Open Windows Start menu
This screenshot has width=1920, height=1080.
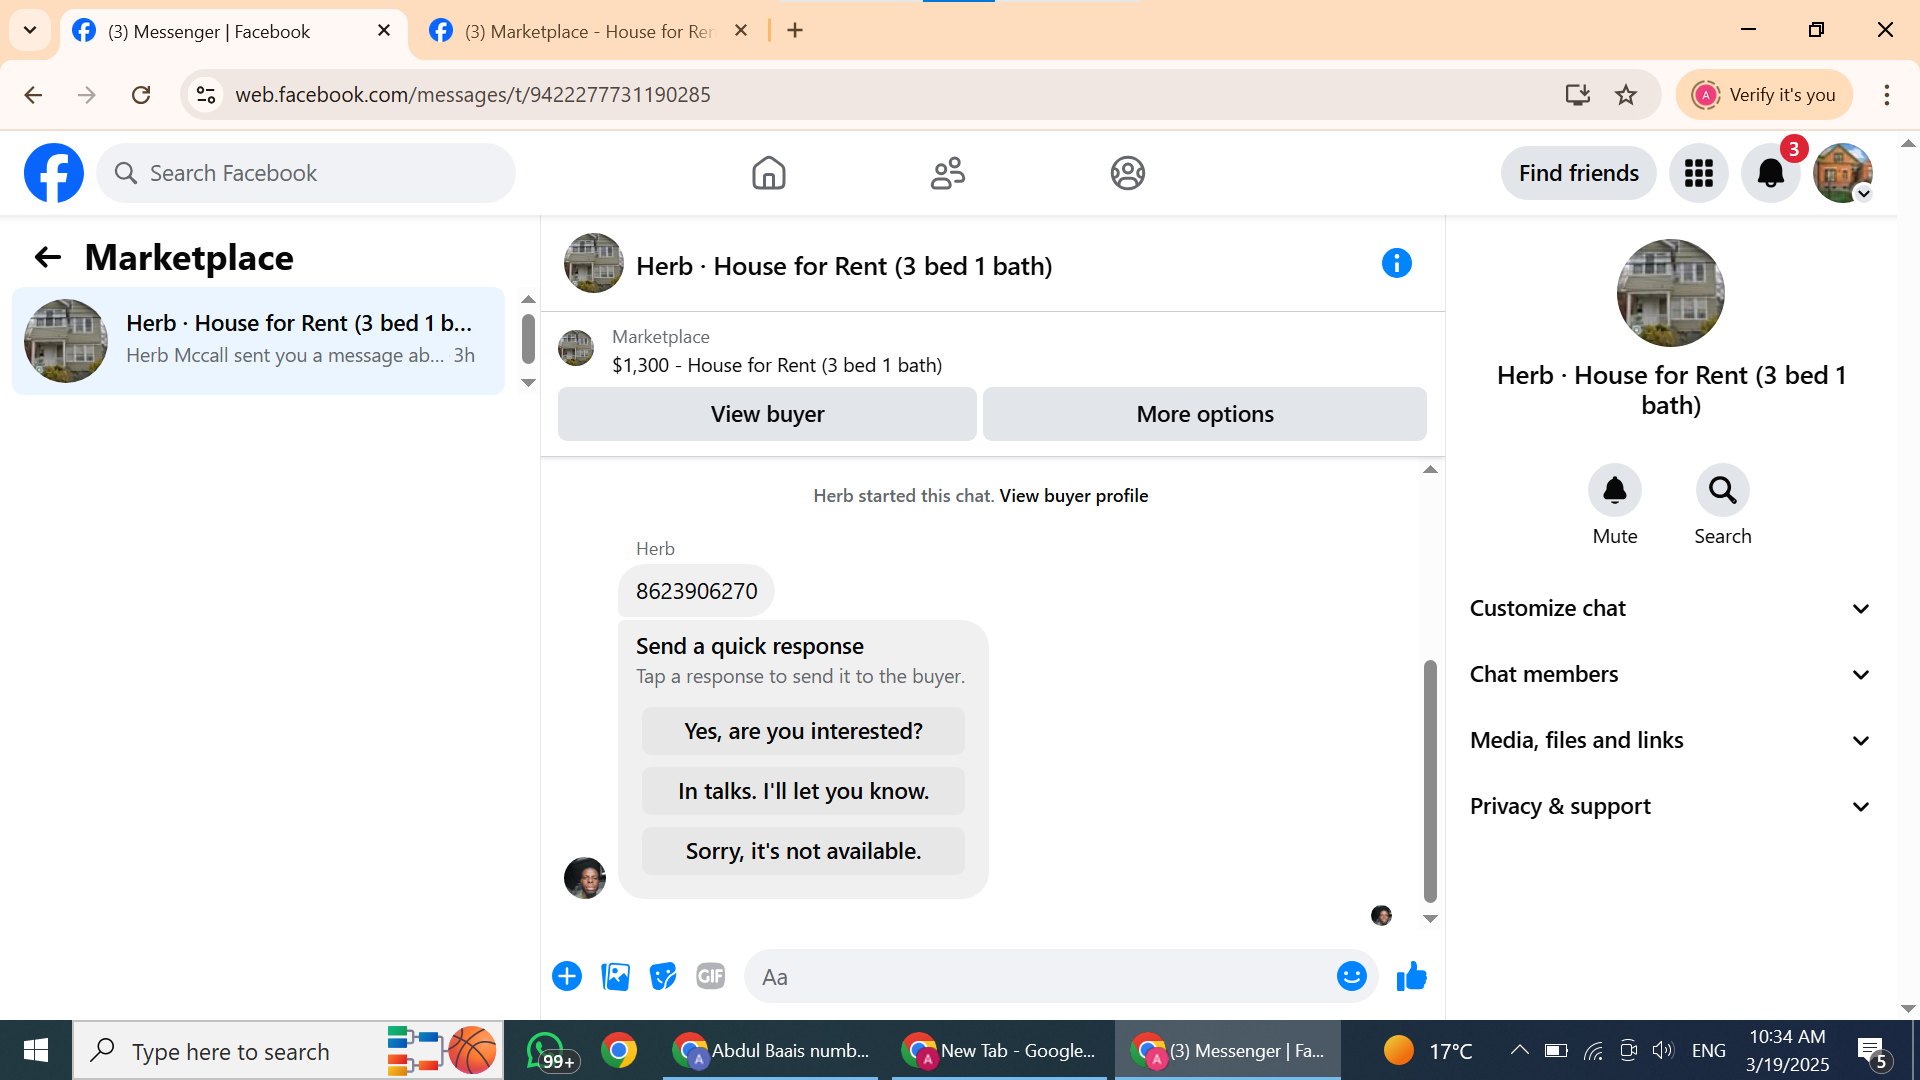(x=36, y=1050)
